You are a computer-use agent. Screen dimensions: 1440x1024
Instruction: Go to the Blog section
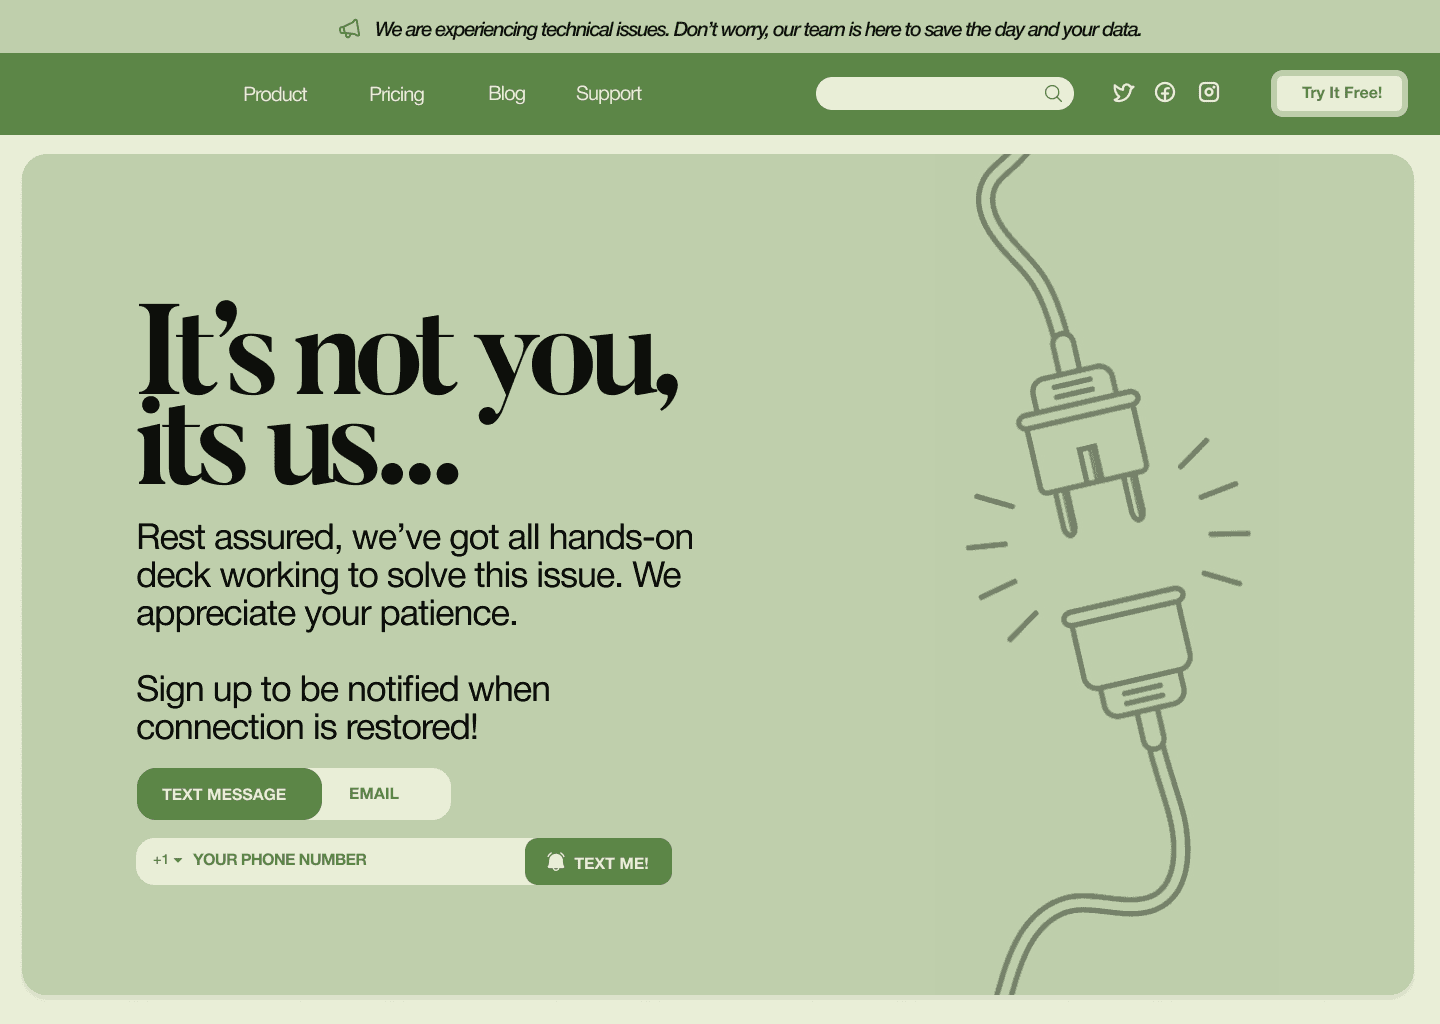[507, 93]
